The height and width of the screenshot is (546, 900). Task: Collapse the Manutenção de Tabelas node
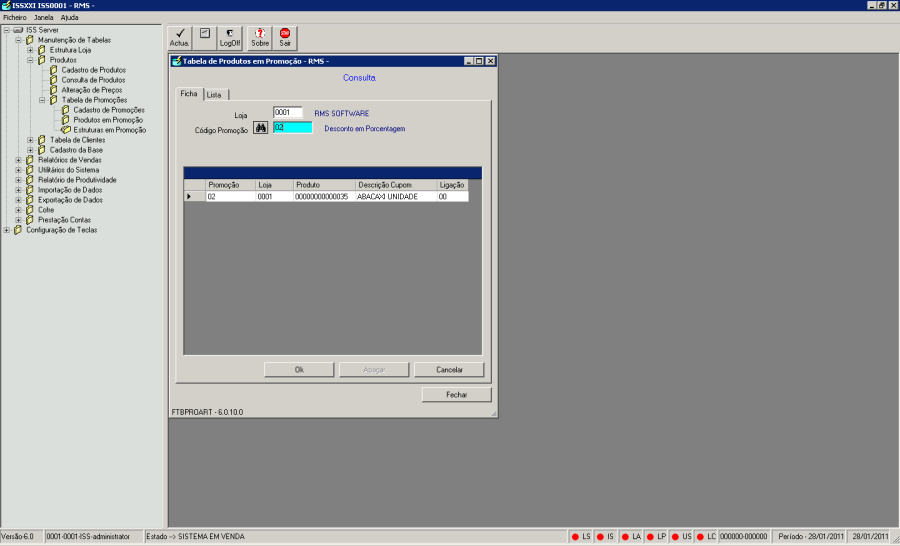[18, 40]
